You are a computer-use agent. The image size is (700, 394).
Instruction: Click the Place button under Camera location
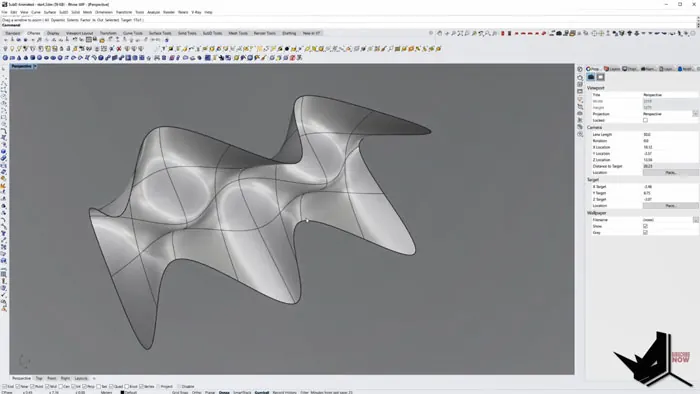coord(670,172)
